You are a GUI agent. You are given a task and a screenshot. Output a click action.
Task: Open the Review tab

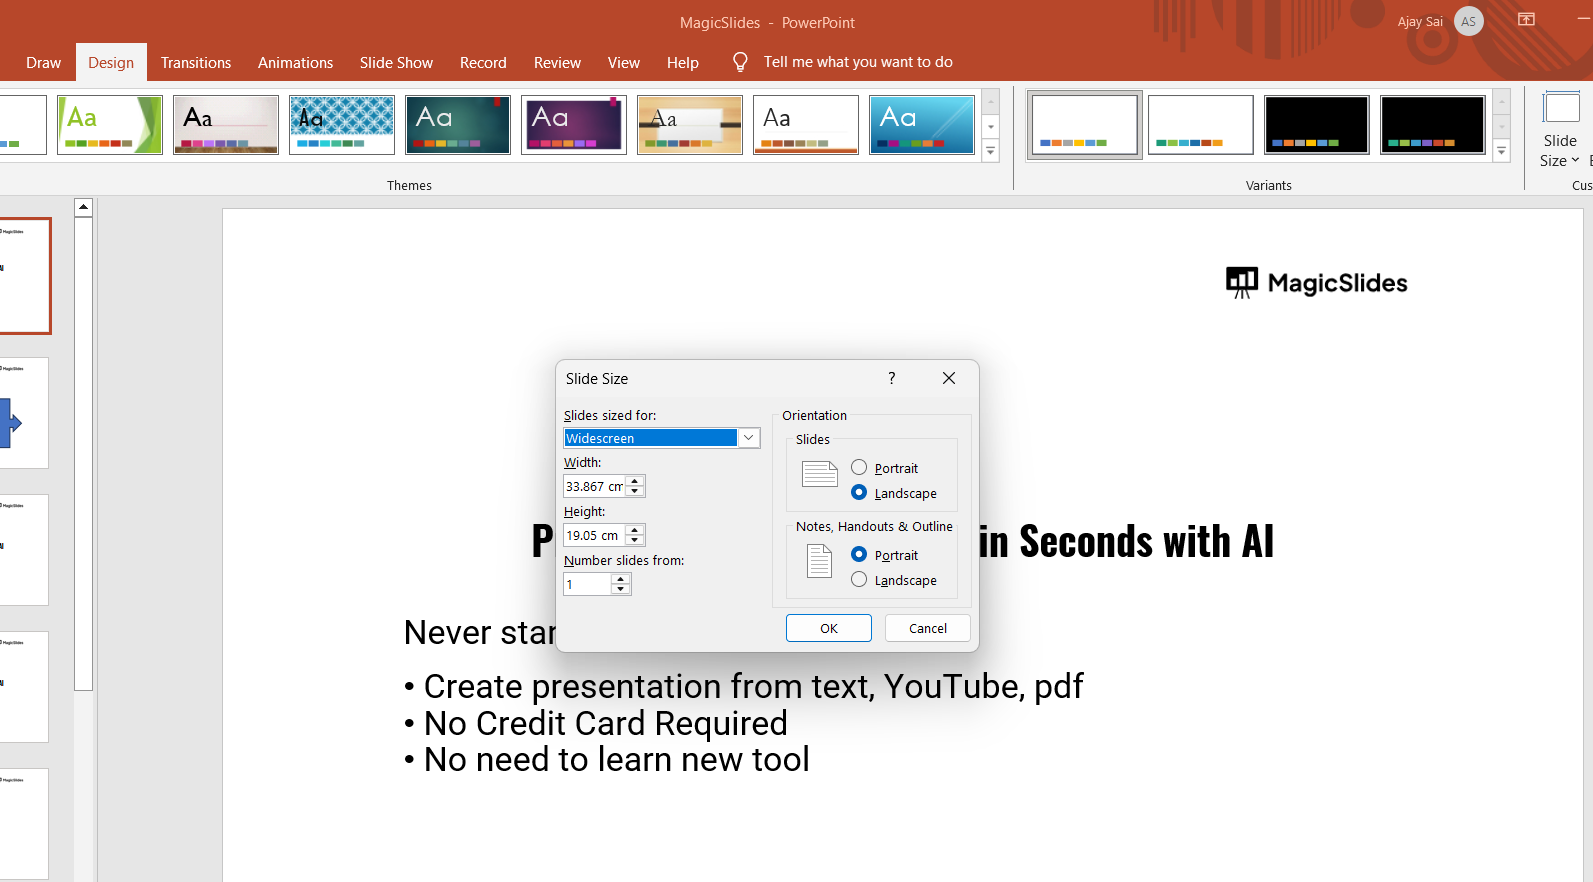(557, 62)
